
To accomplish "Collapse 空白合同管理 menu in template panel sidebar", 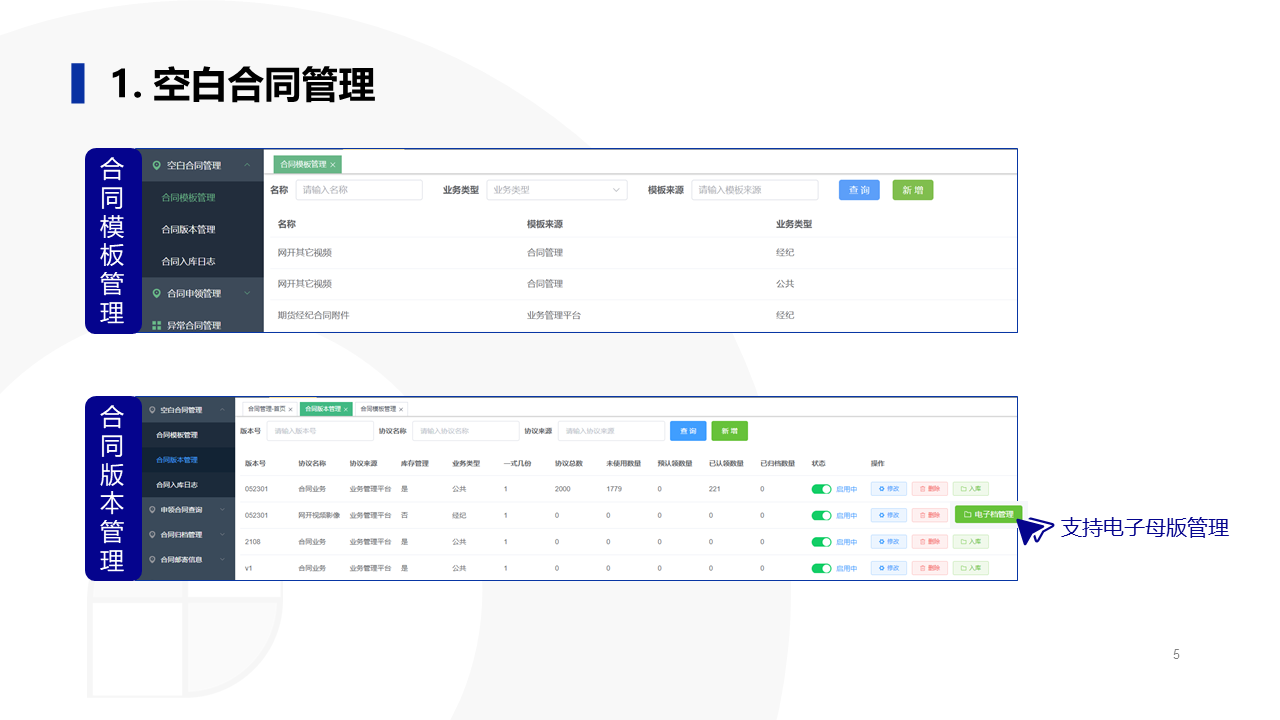I will 246,165.
